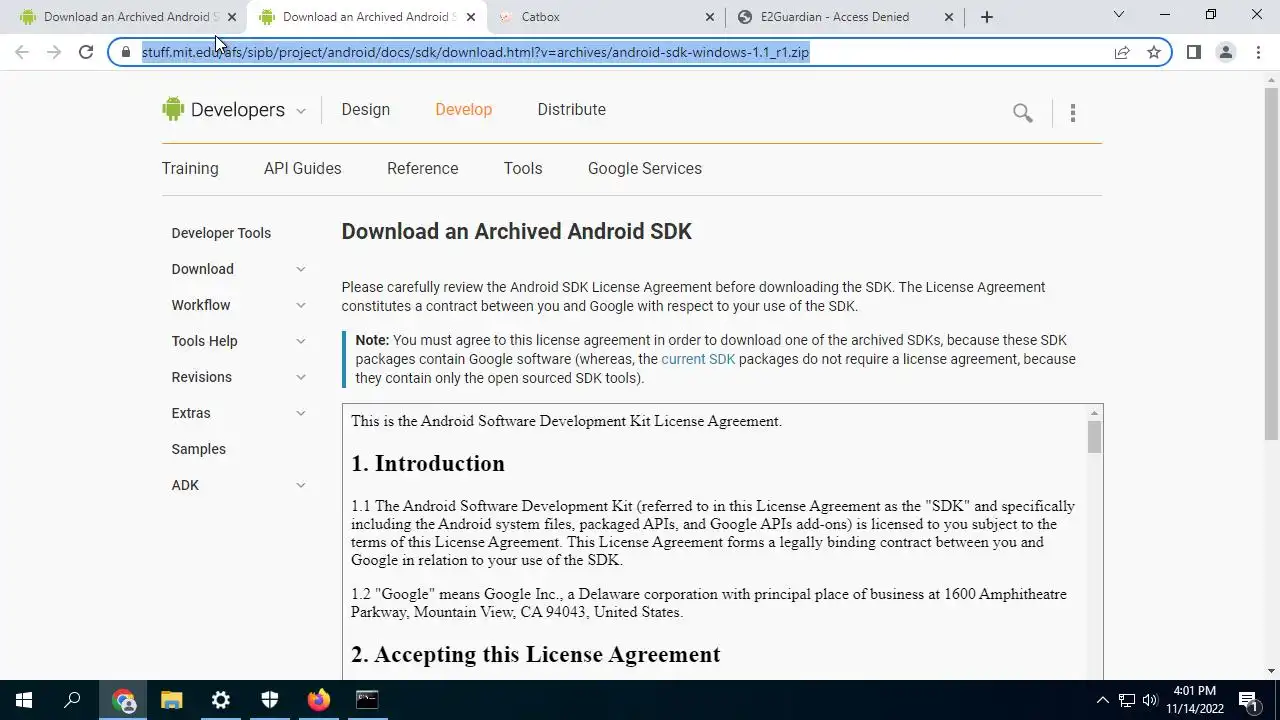The width and height of the screenshot is (1280, 720).
Task: Open File Explorer from the taskbar
Action: pos(172,700)
